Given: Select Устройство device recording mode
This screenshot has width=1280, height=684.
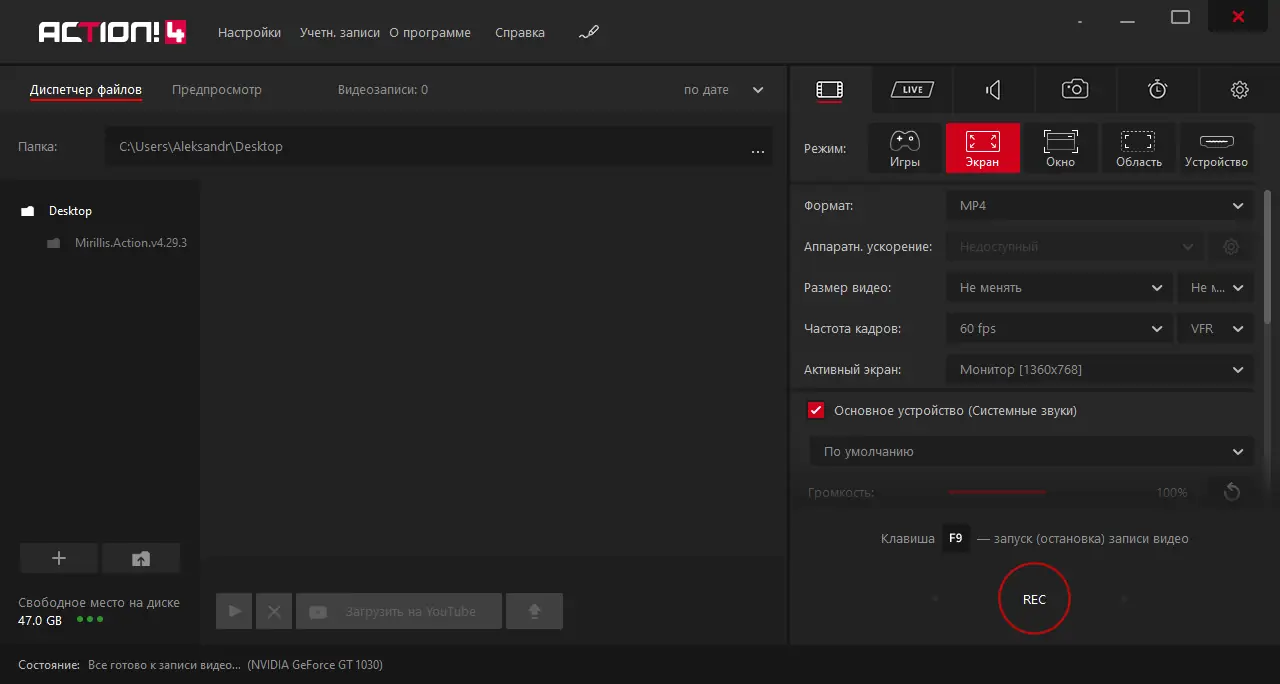Looking at the screenshot, I should coord(1216,148).
